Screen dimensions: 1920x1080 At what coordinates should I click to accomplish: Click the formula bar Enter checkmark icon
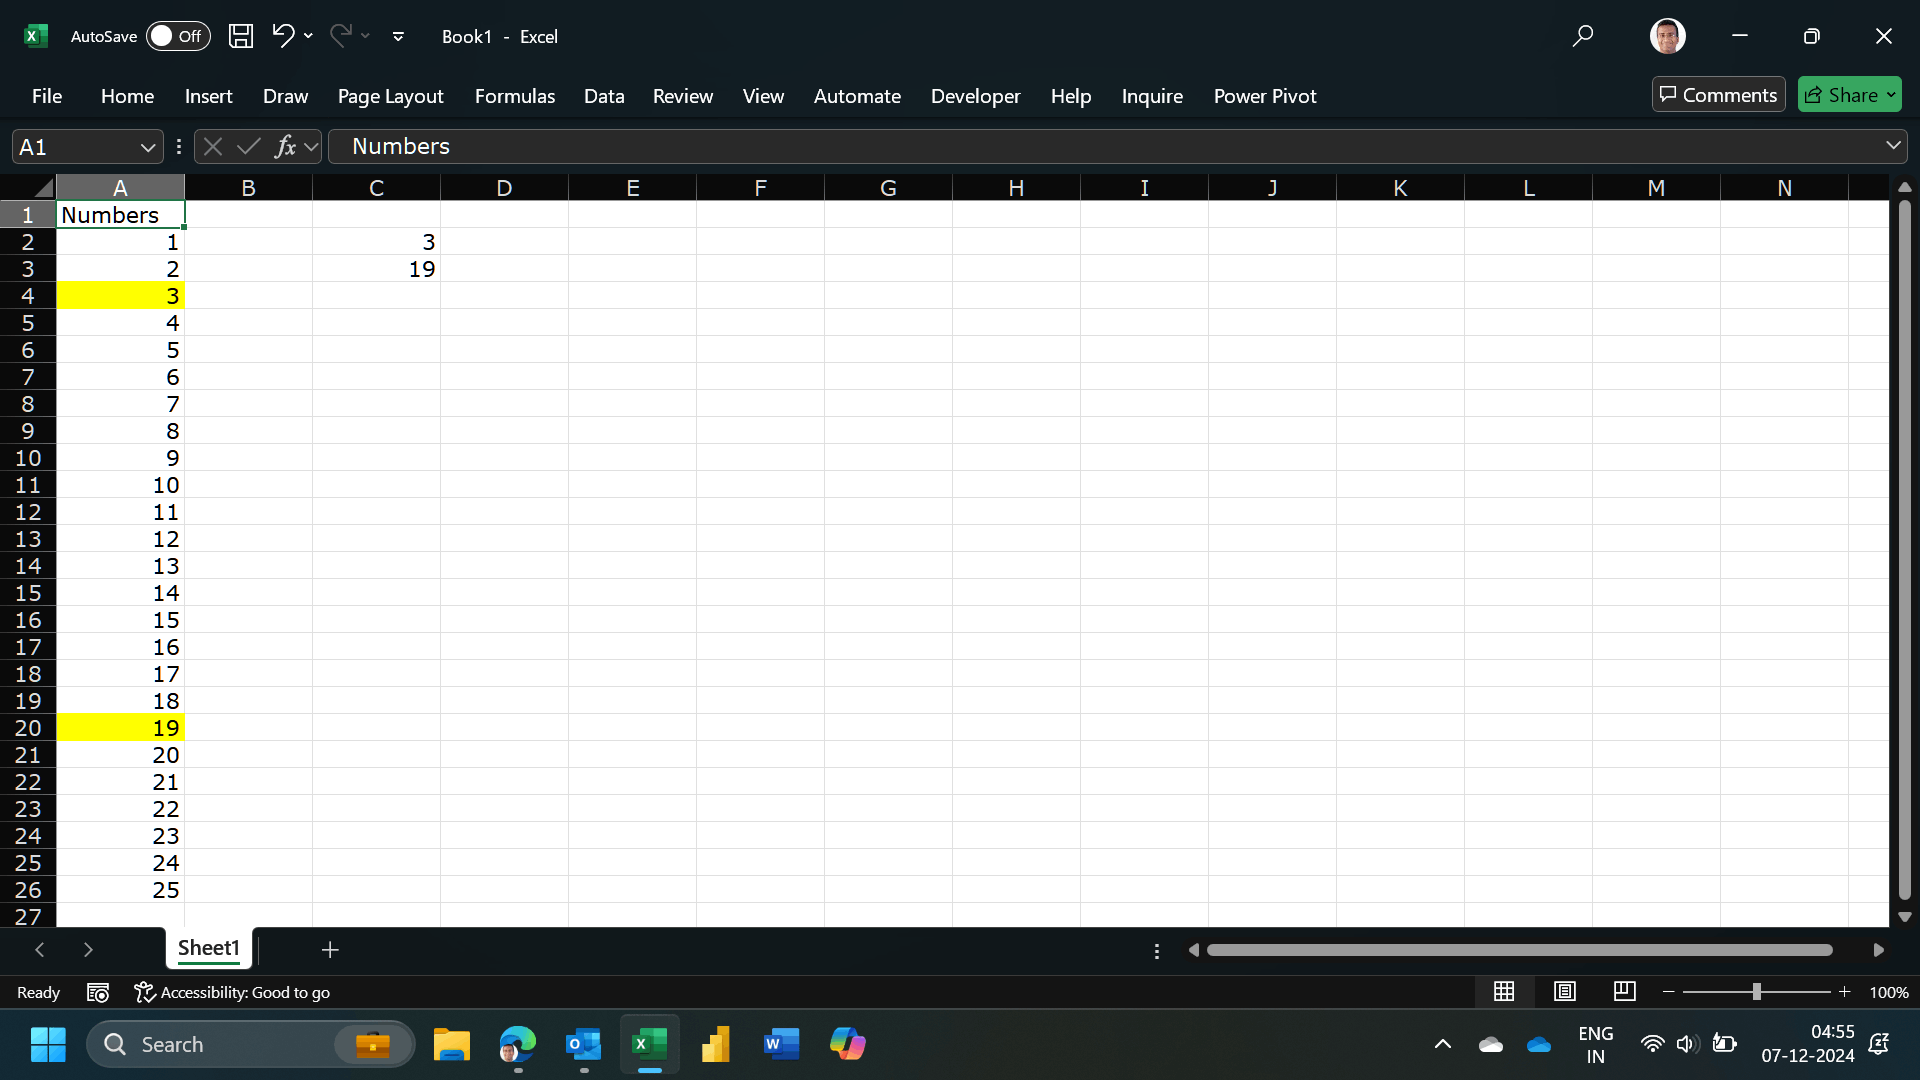(x=248, y=147)
